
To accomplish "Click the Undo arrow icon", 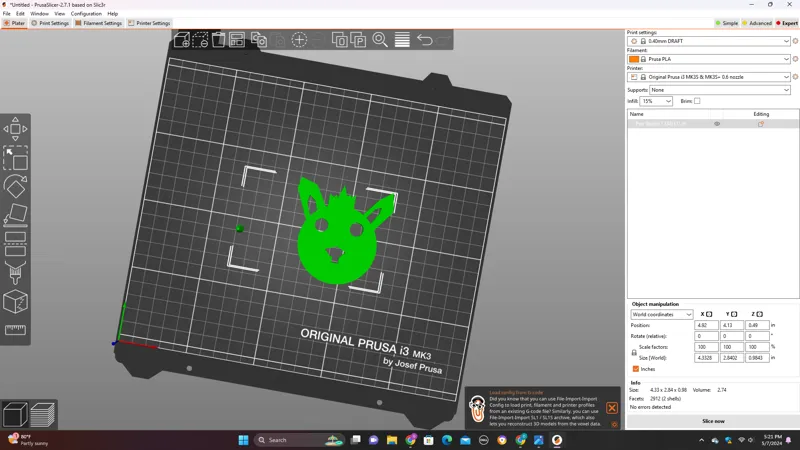I will click(x=424, y=40).
